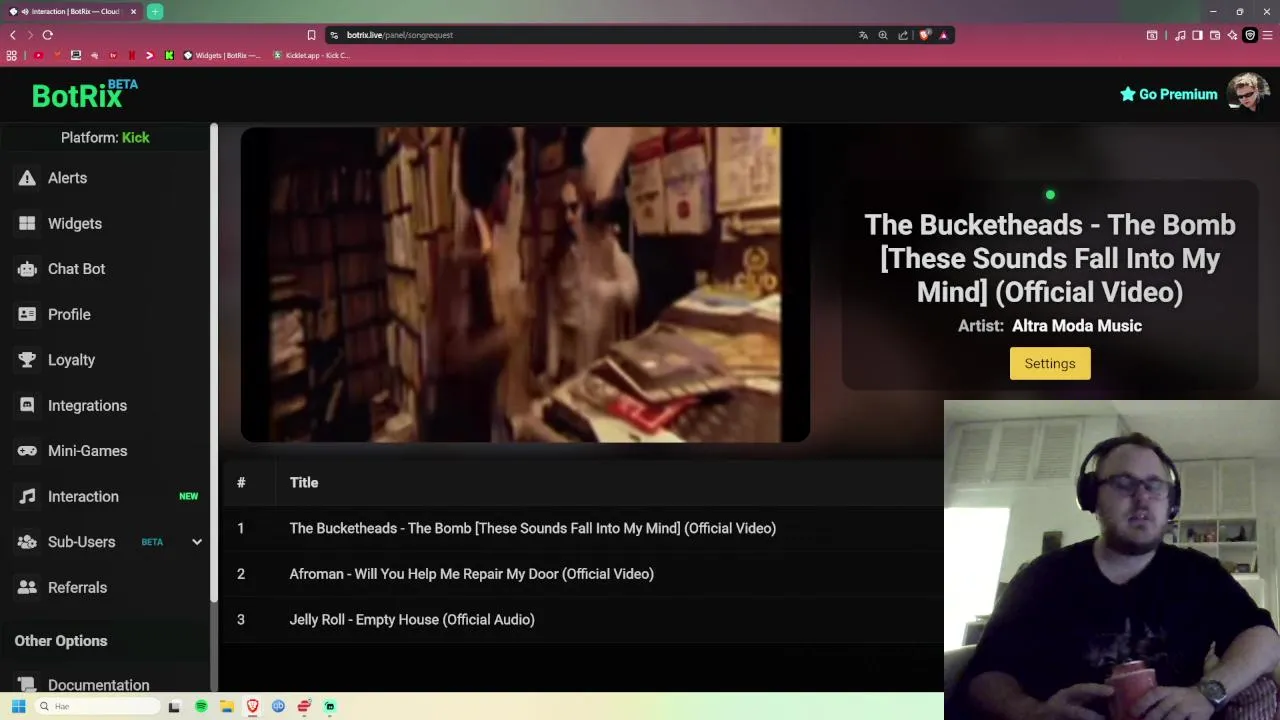
Task: Open song request Settings button
Action: click(x=1050, y=363)
